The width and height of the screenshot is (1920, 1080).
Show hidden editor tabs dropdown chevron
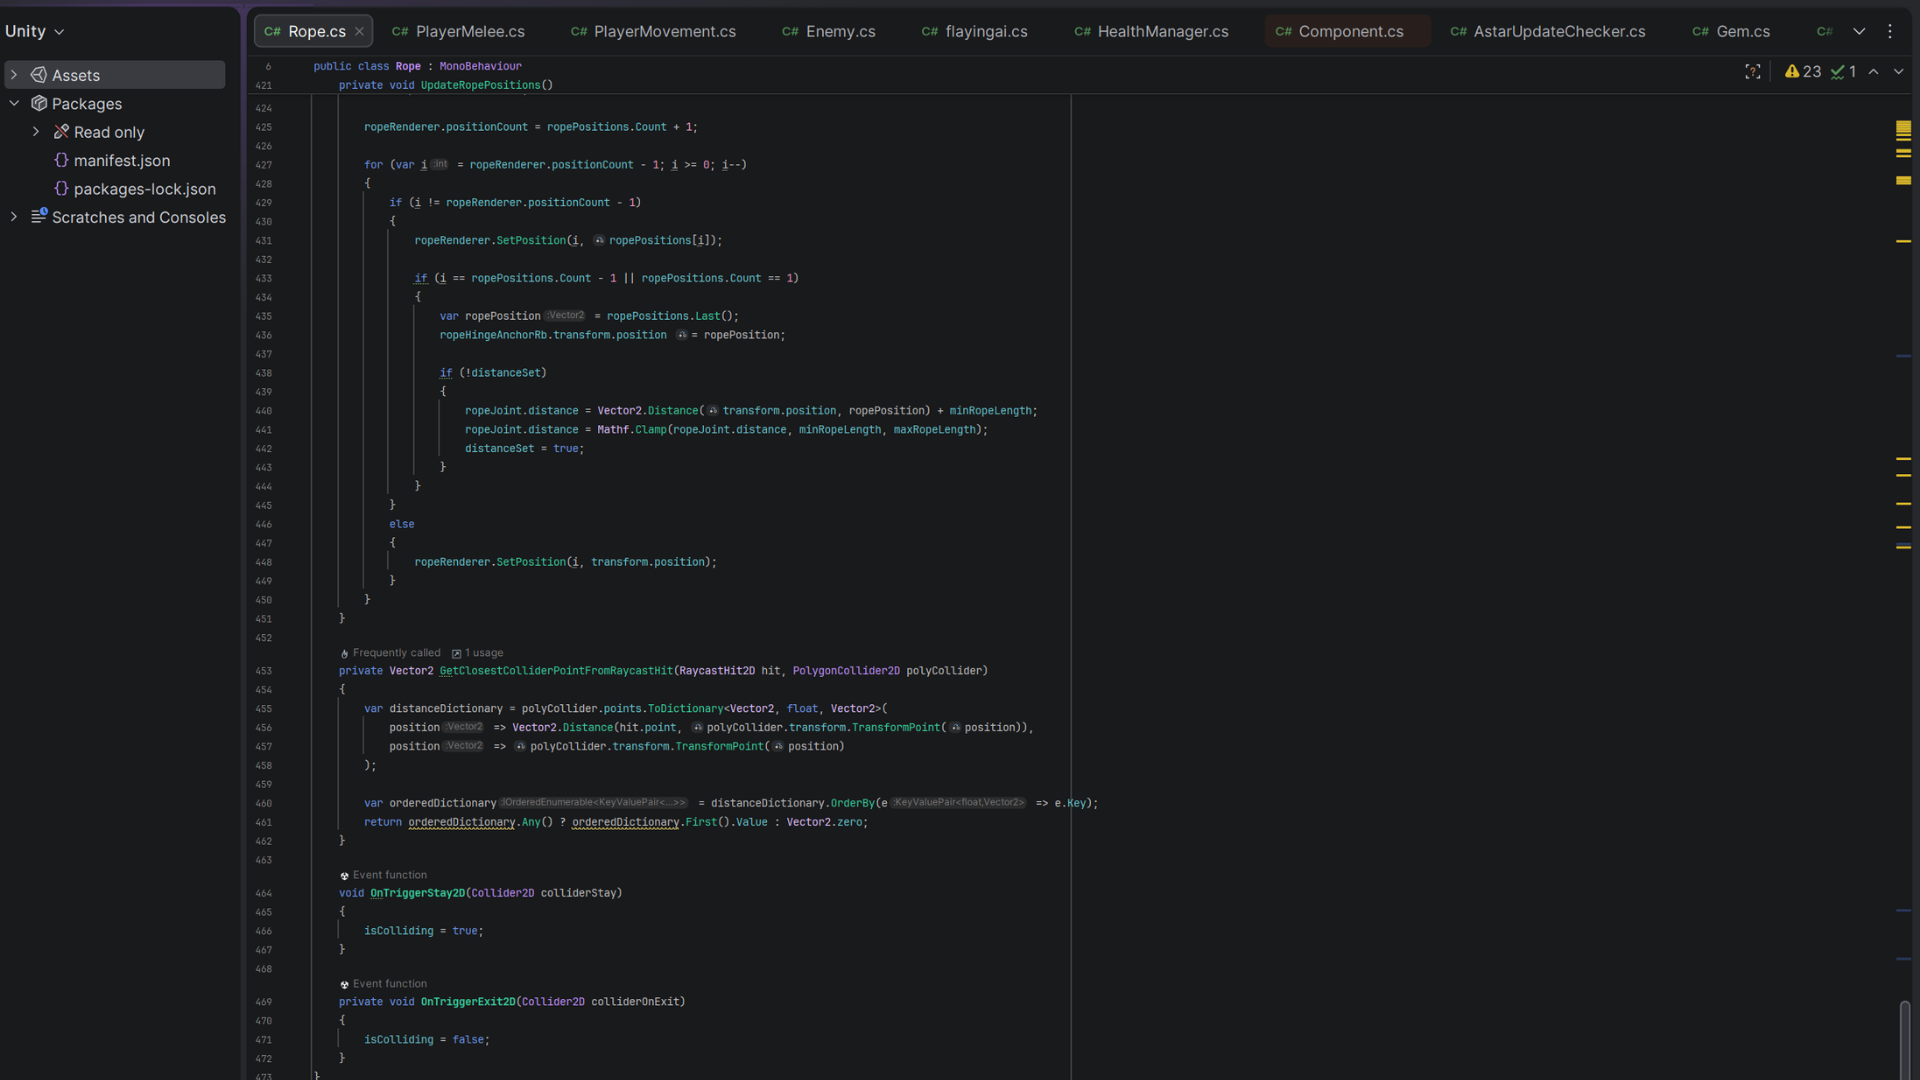point(1859,32)
